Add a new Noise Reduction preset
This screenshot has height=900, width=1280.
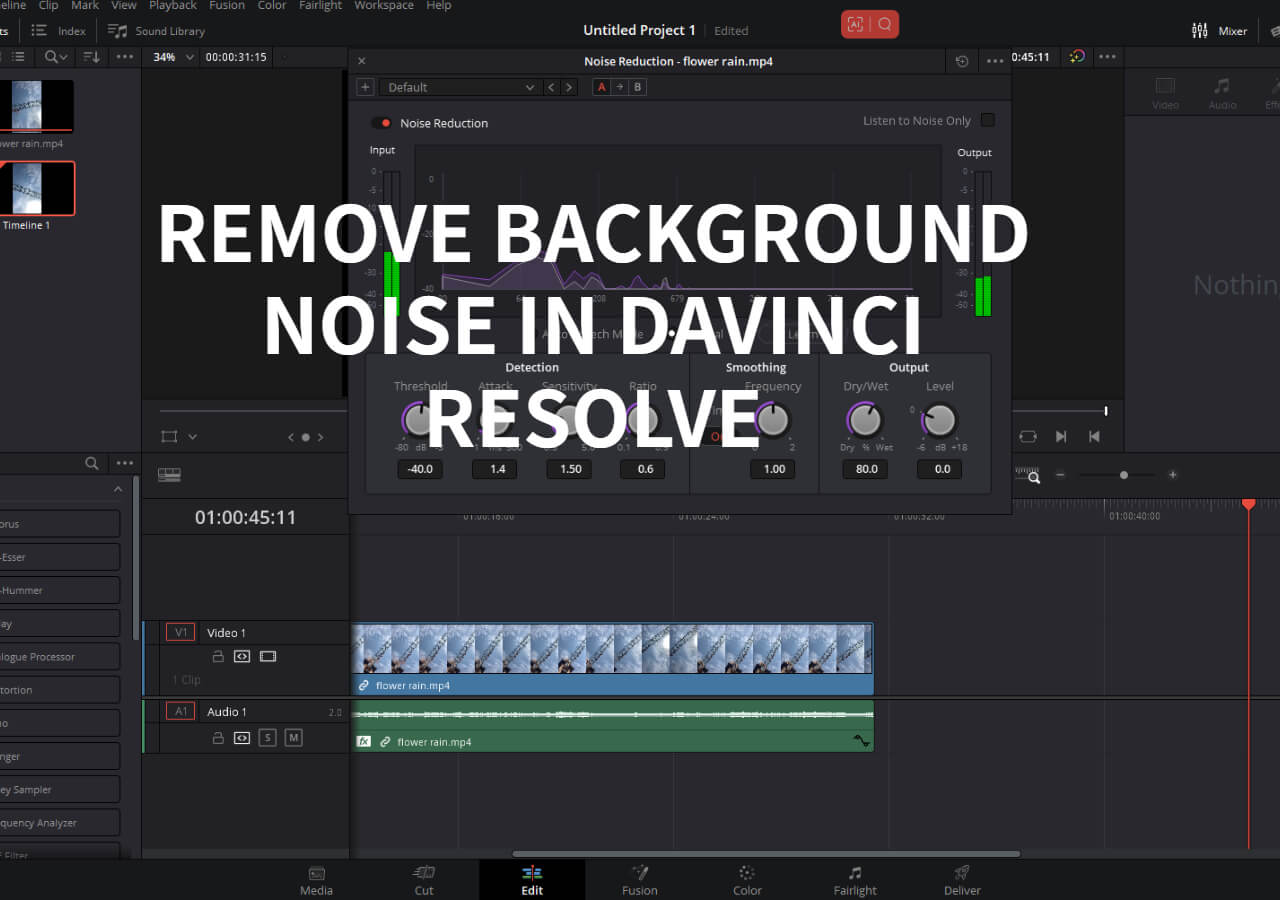point(365,87)
